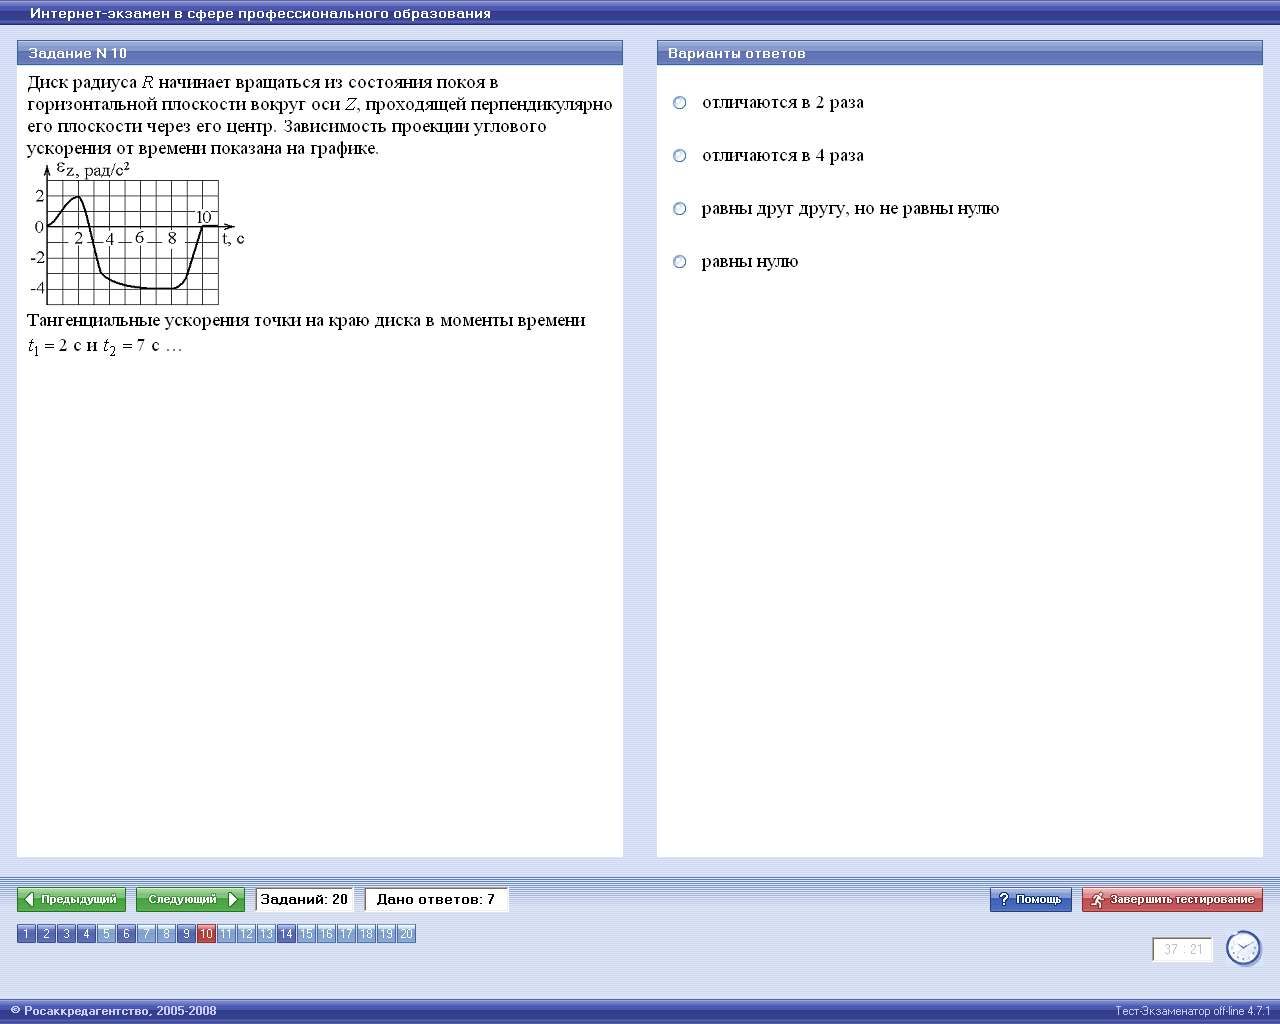Jump to question 12
The width and height of the screenshot is (1280, 1024).
(246, 934)
